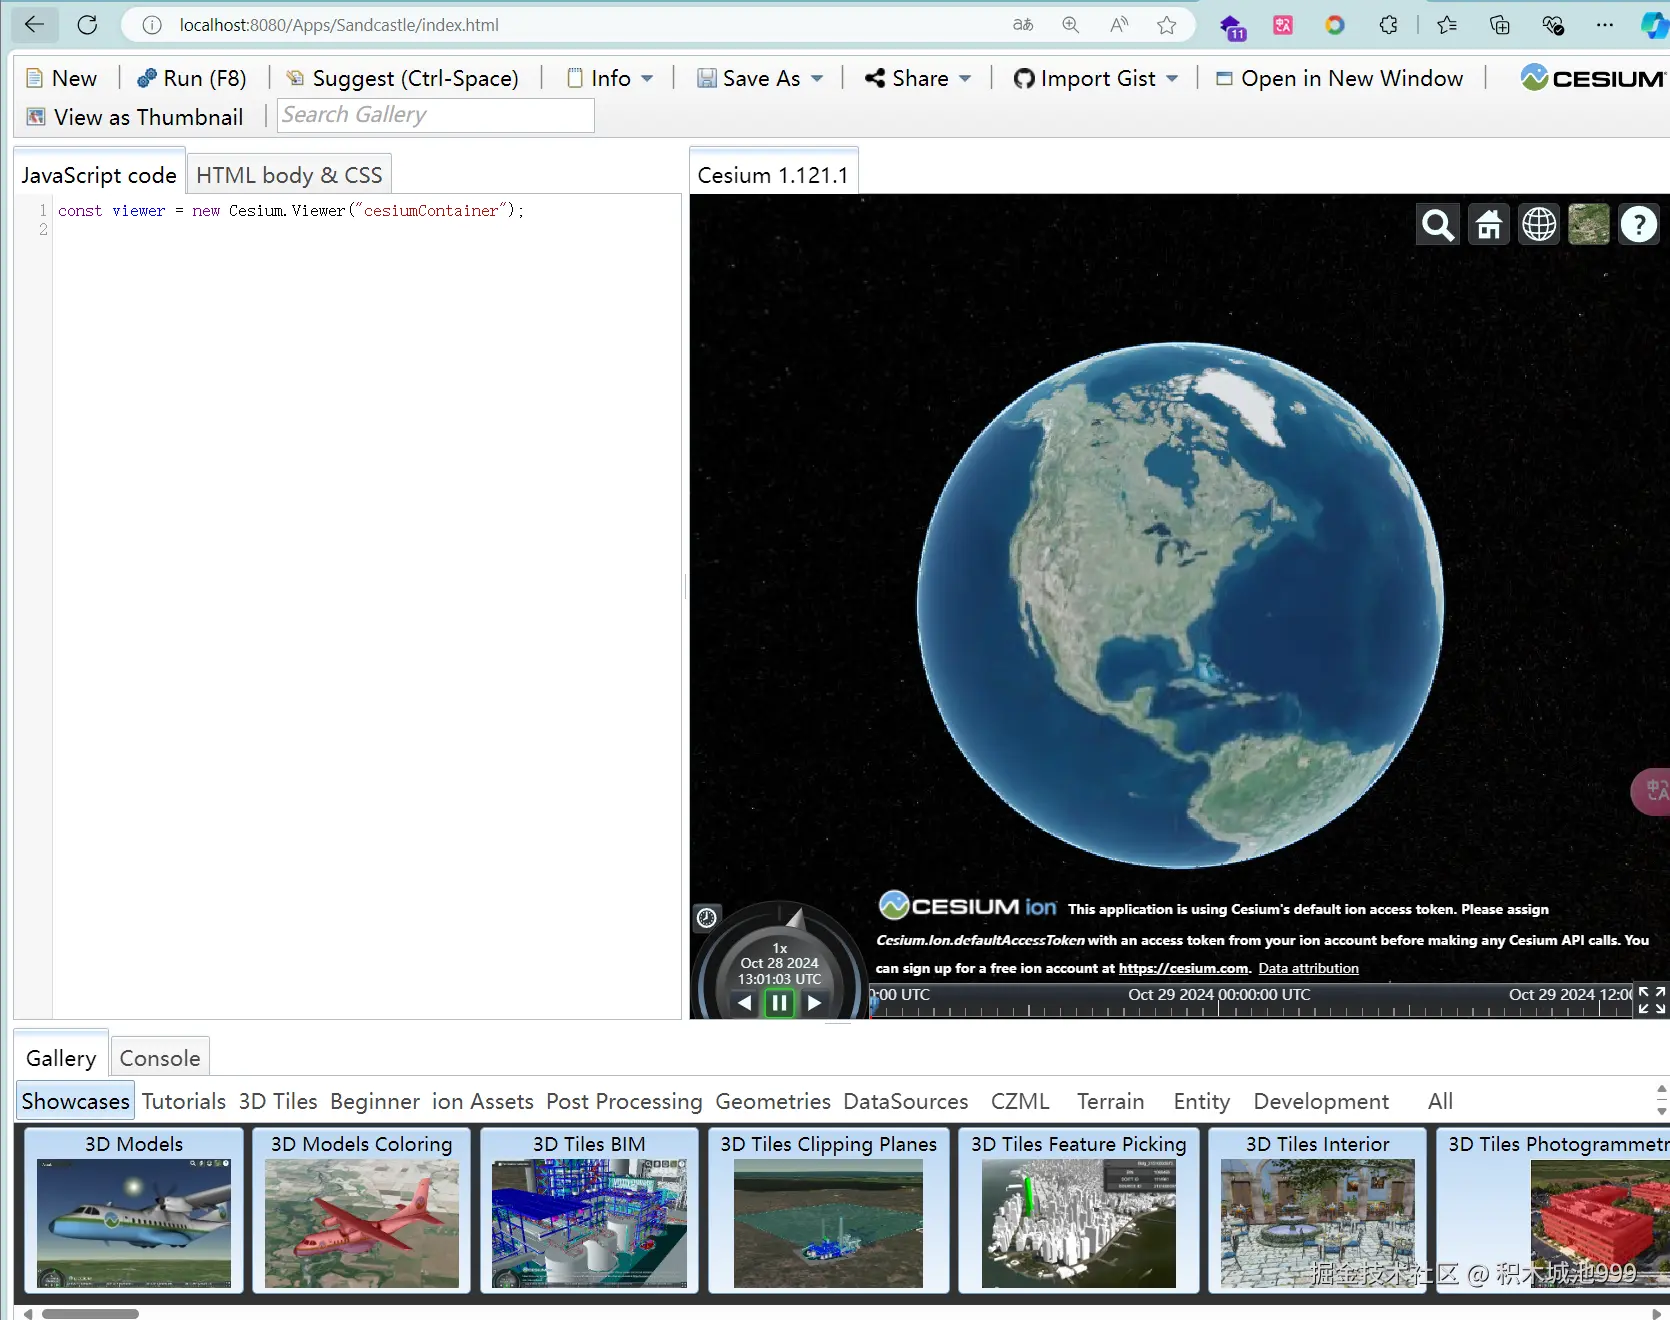1670x1320 pixels.
Task: Click the Cesium timeline bar
Action: pyautogui.click(x=1252, y=1001)
